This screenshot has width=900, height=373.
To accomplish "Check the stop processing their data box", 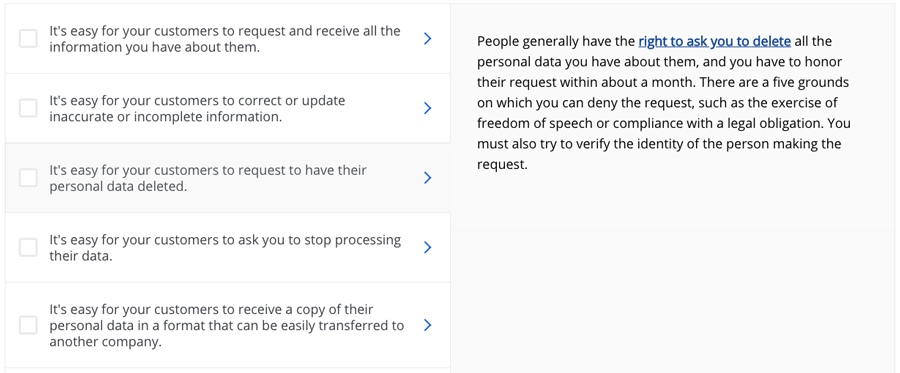I will (28, 247).
